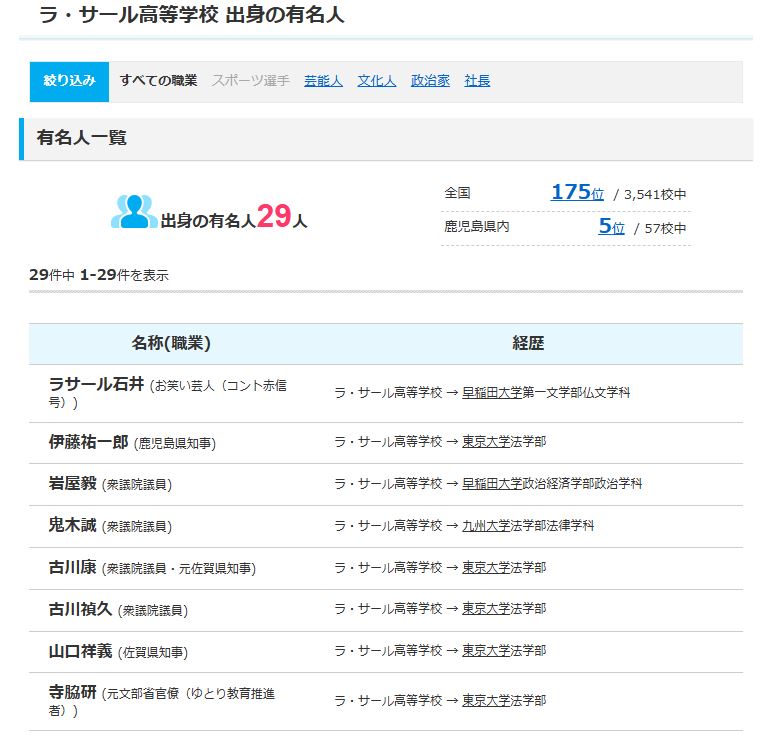Select the すべての職業 filter tab
Viewport: 763px width, 739px height.
[x=158, y=81]
